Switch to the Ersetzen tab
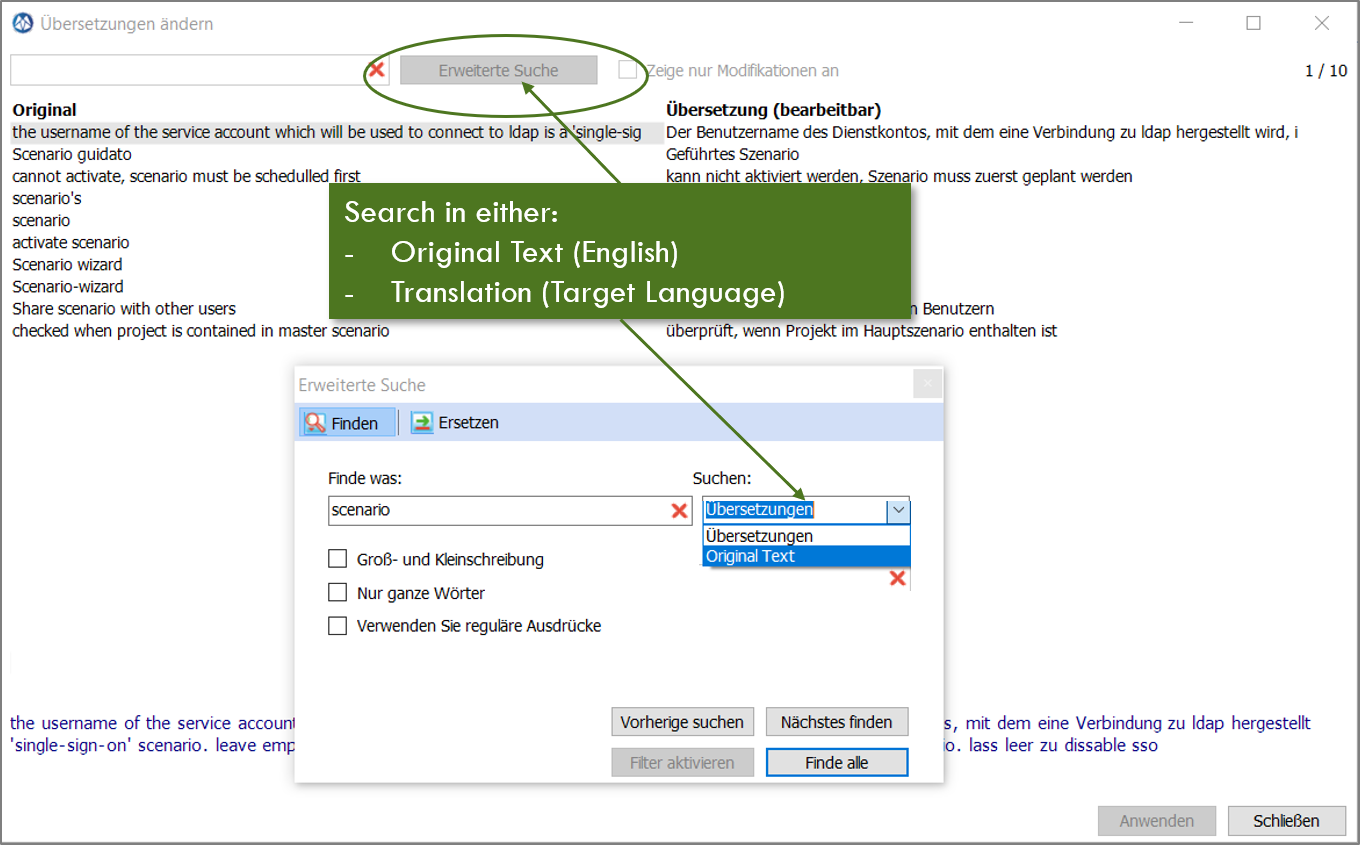This screenshot has width=1360, height=845. pos(455,423)
